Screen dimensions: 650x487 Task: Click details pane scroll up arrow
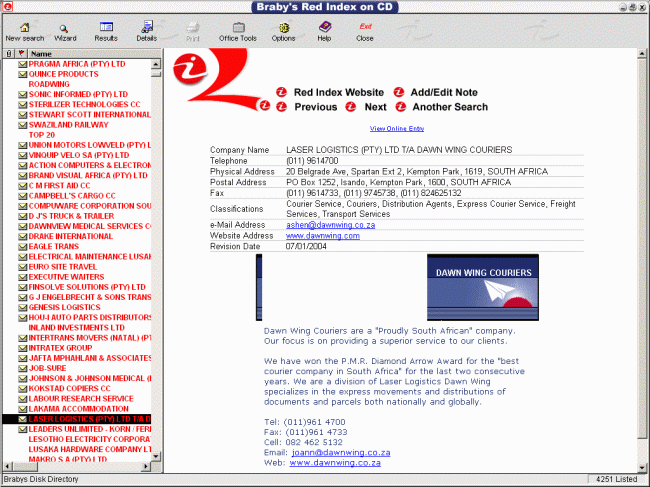pos(642,53)
